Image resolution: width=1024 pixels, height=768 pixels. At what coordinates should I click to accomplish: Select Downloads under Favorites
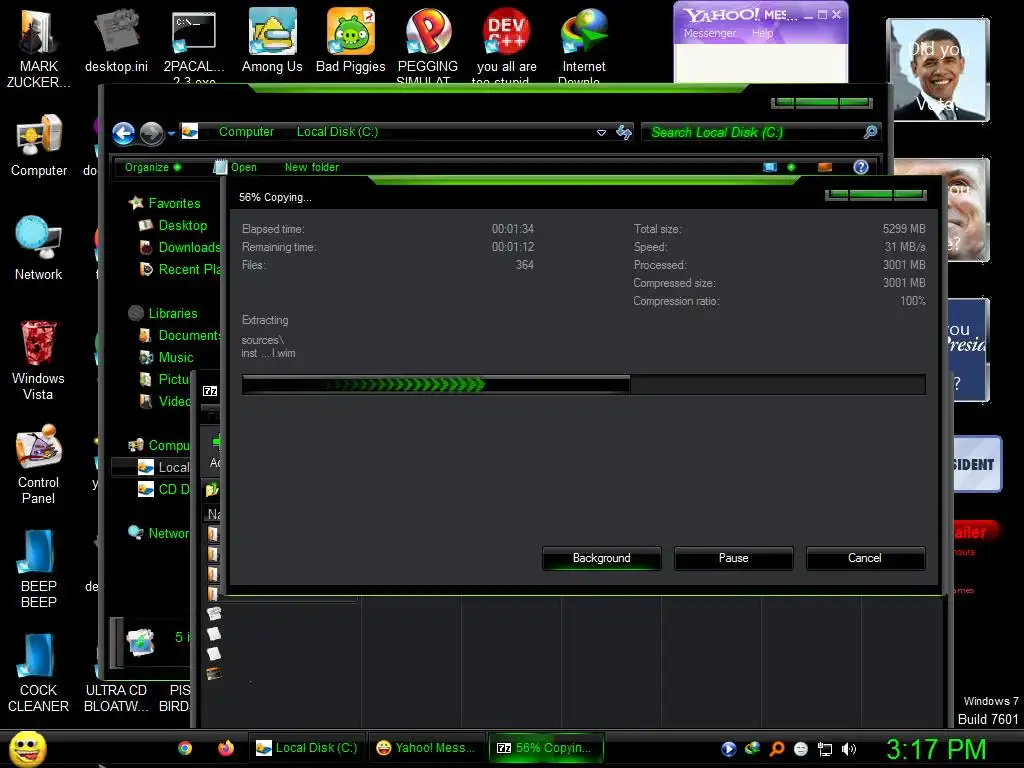coord(180,248)
